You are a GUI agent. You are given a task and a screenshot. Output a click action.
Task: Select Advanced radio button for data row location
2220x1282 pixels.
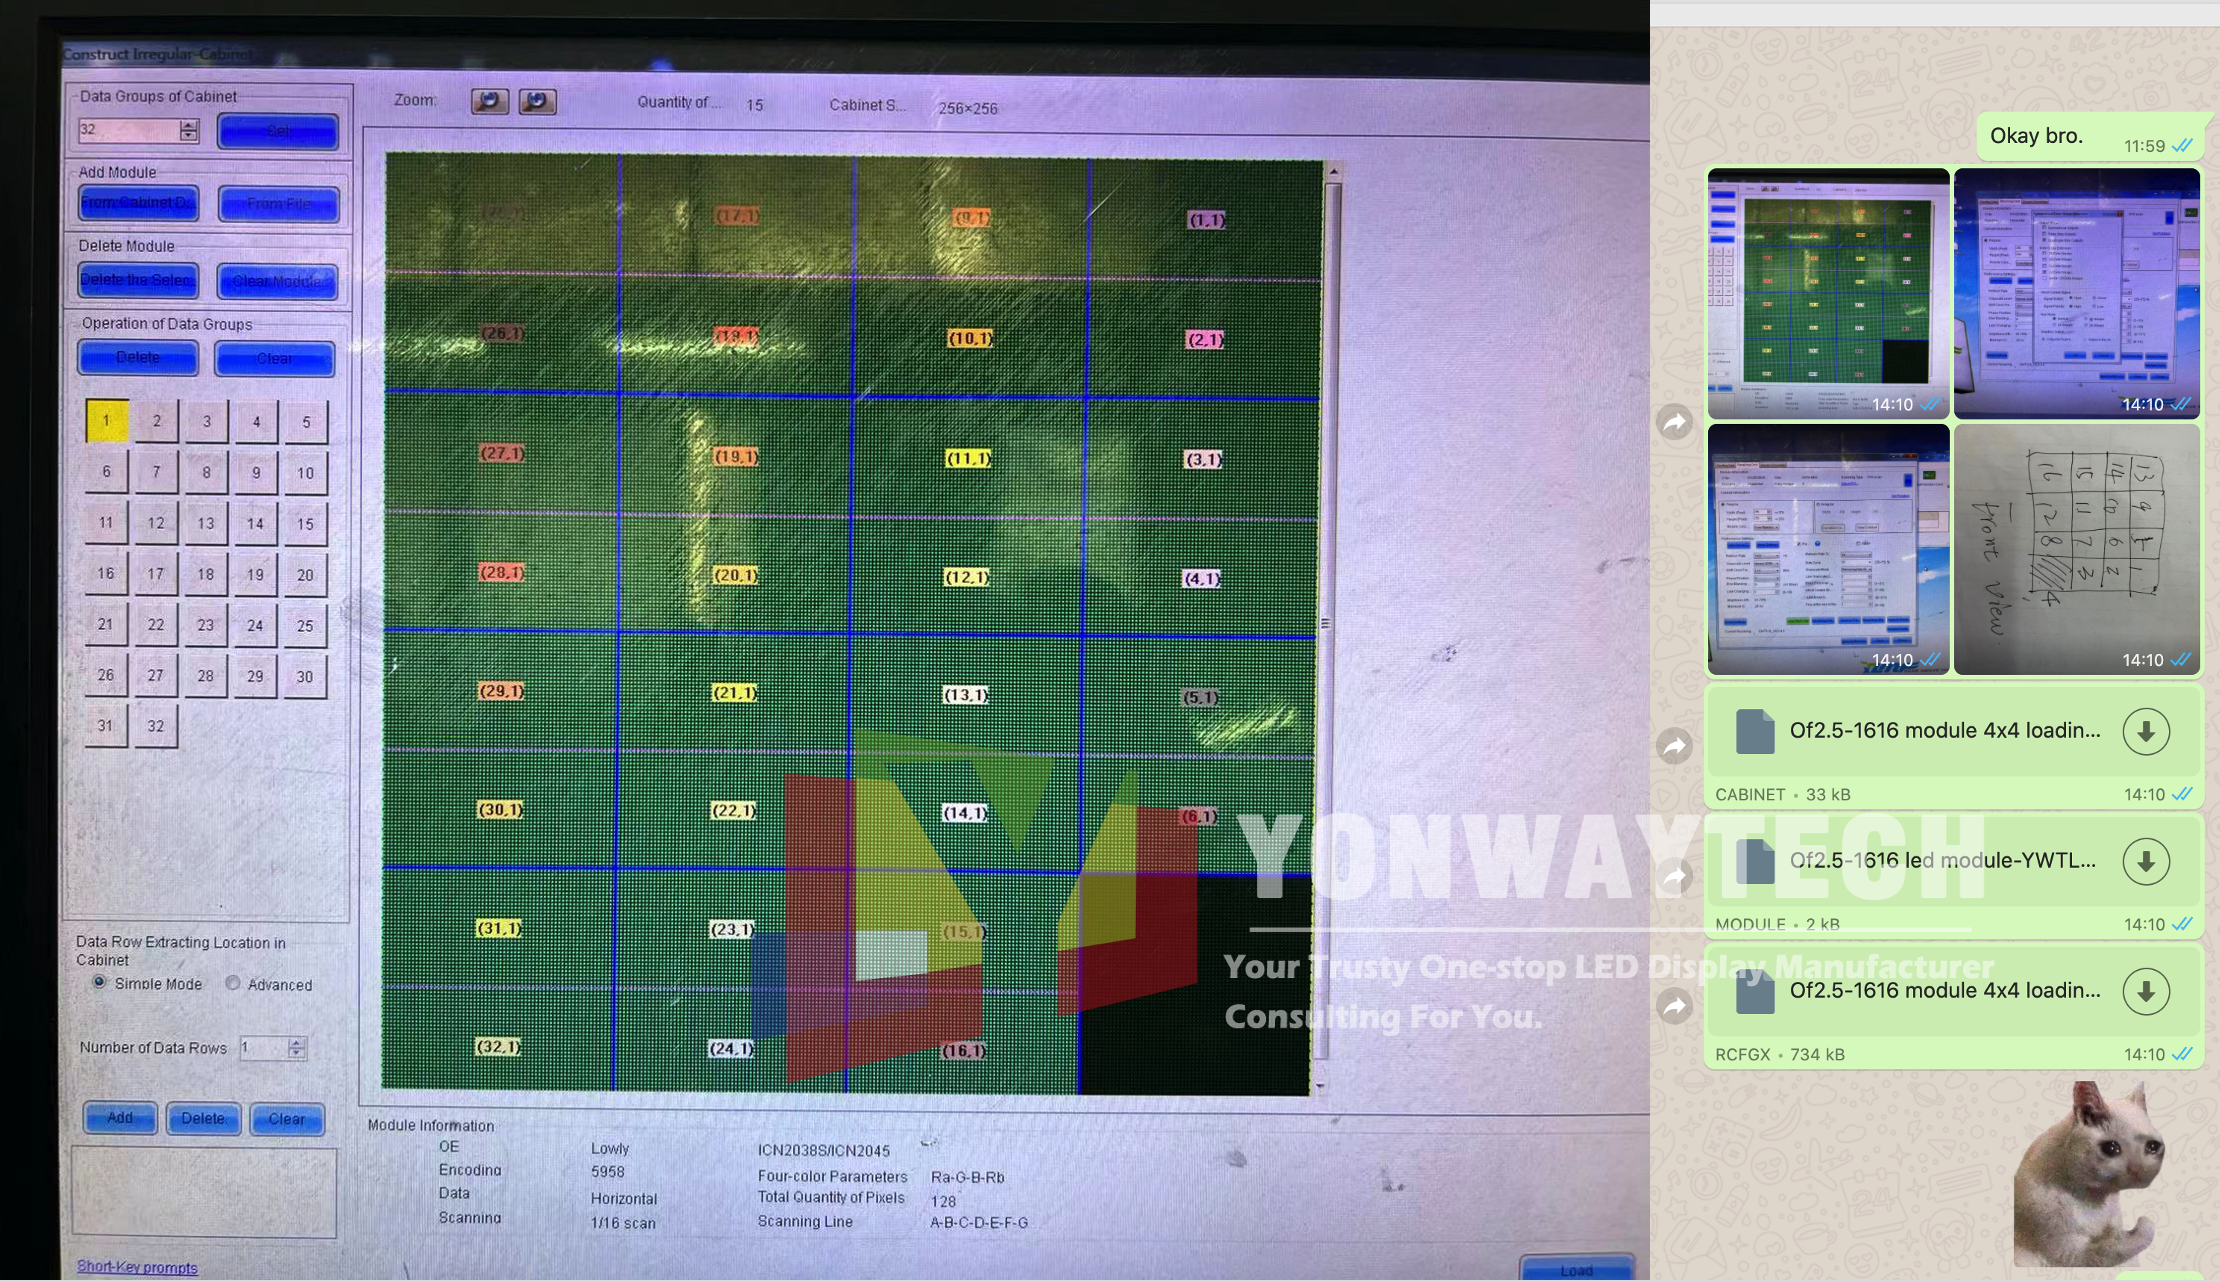click(232, 983)
